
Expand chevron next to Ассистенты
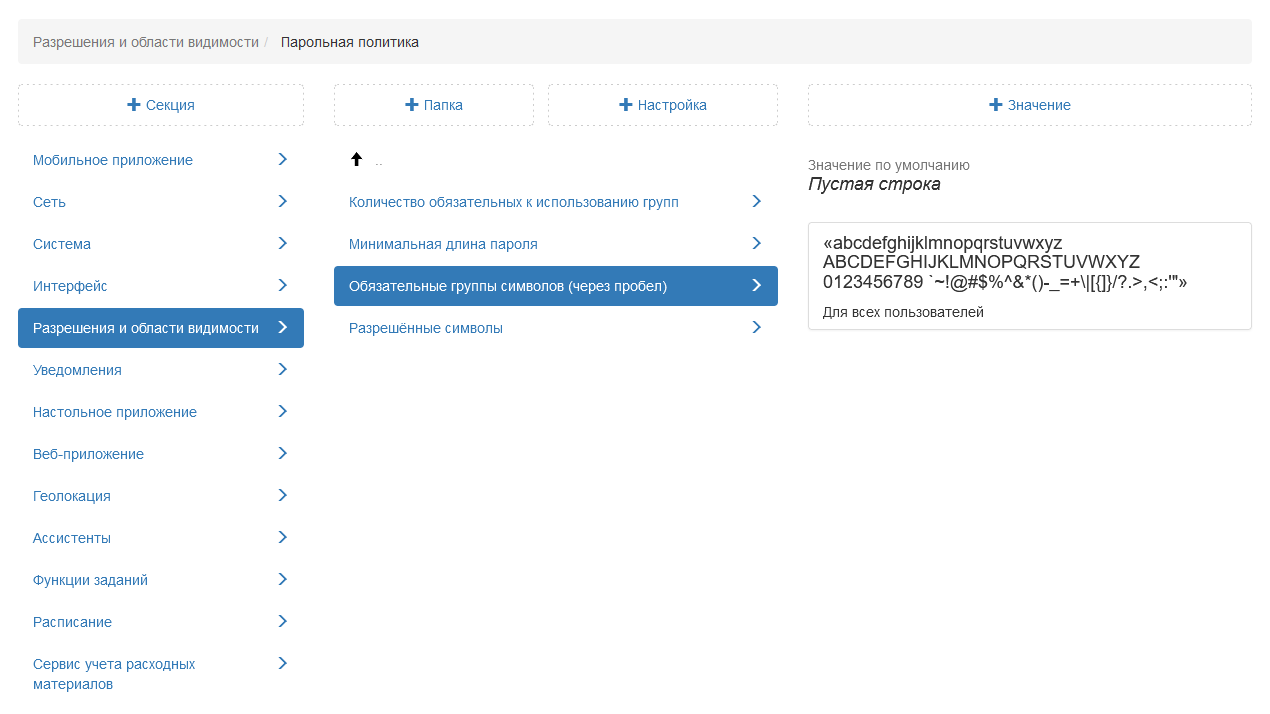[x=282, y=537]
